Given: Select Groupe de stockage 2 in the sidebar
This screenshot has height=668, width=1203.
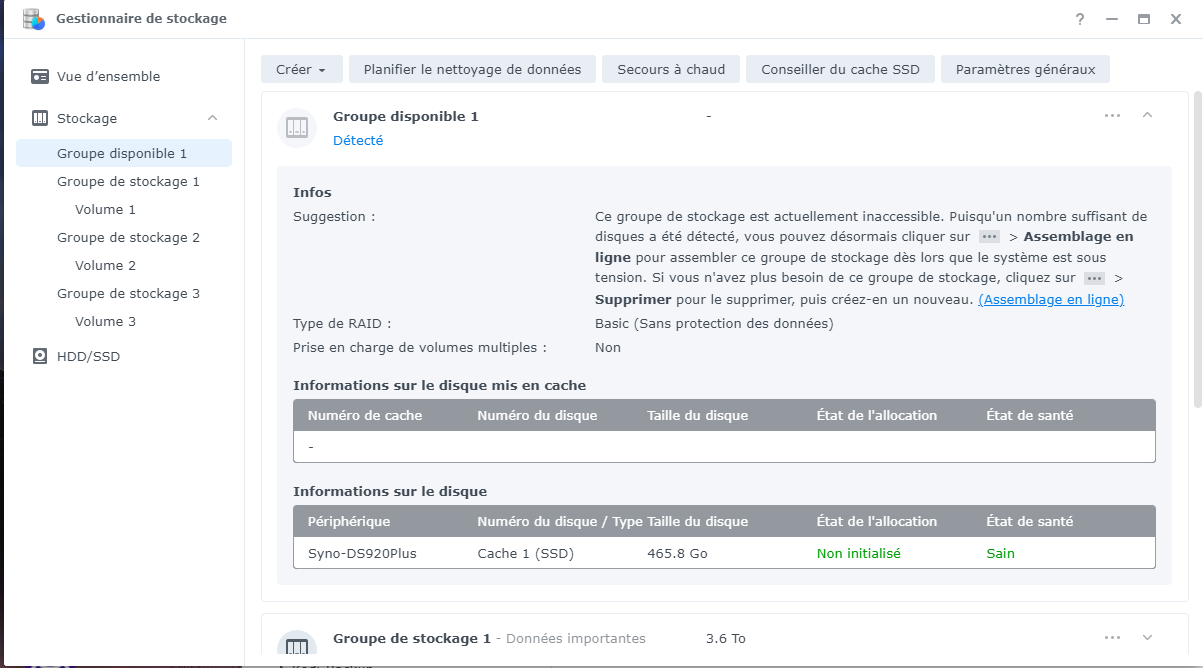Looking at the screenshot, I should [128, 238].
